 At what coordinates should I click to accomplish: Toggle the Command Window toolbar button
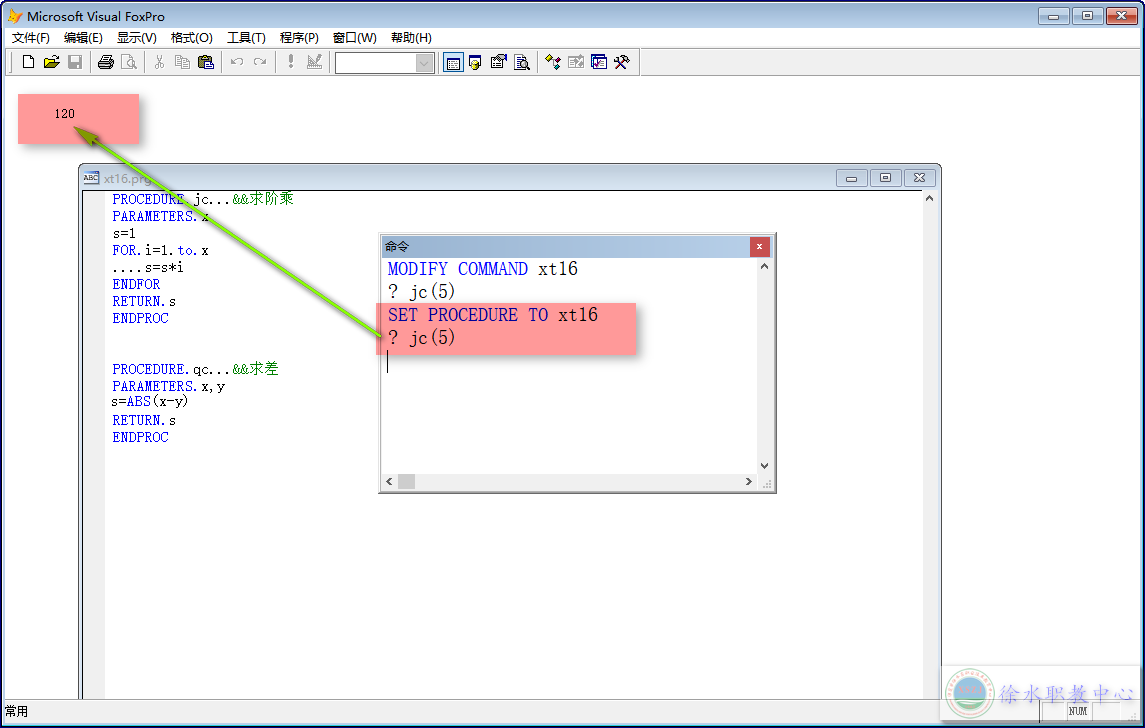(453, 63)
